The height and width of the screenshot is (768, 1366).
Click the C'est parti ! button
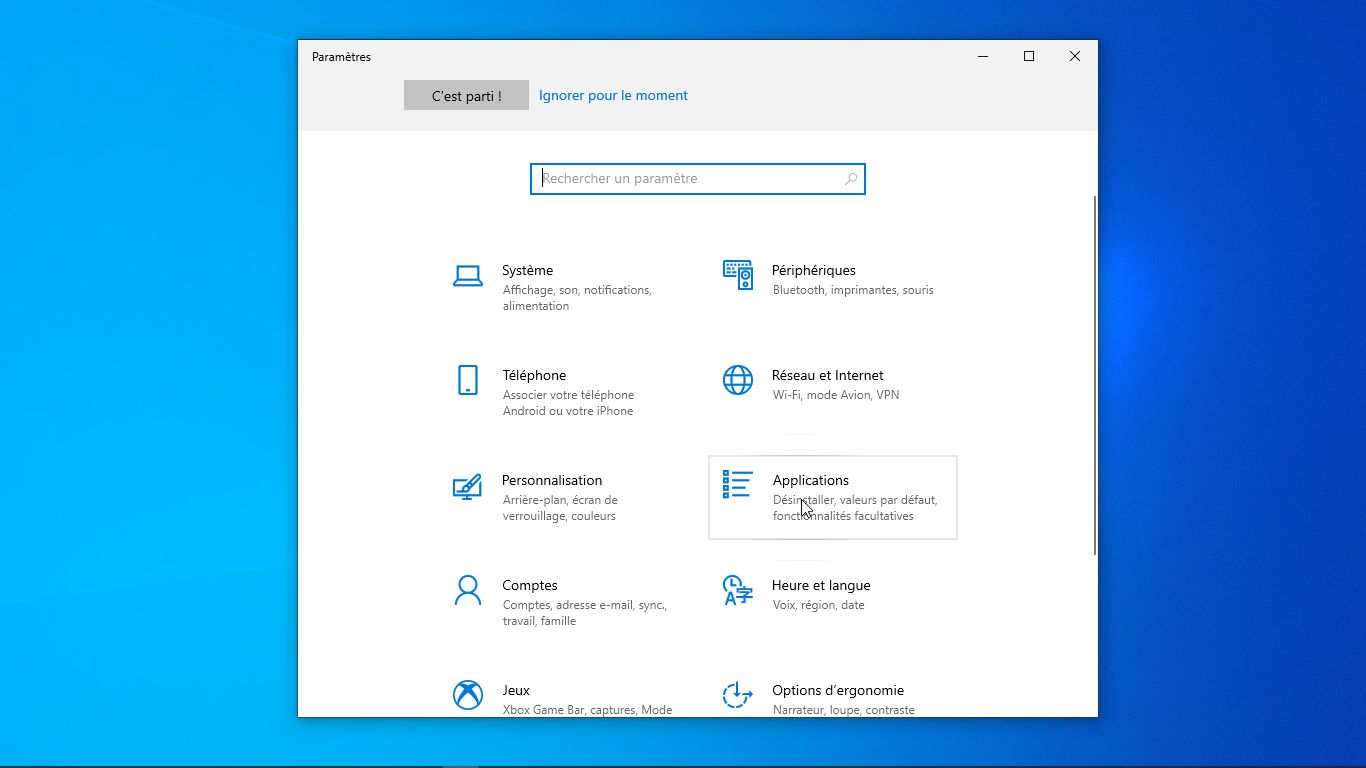(x=466, y=95)
